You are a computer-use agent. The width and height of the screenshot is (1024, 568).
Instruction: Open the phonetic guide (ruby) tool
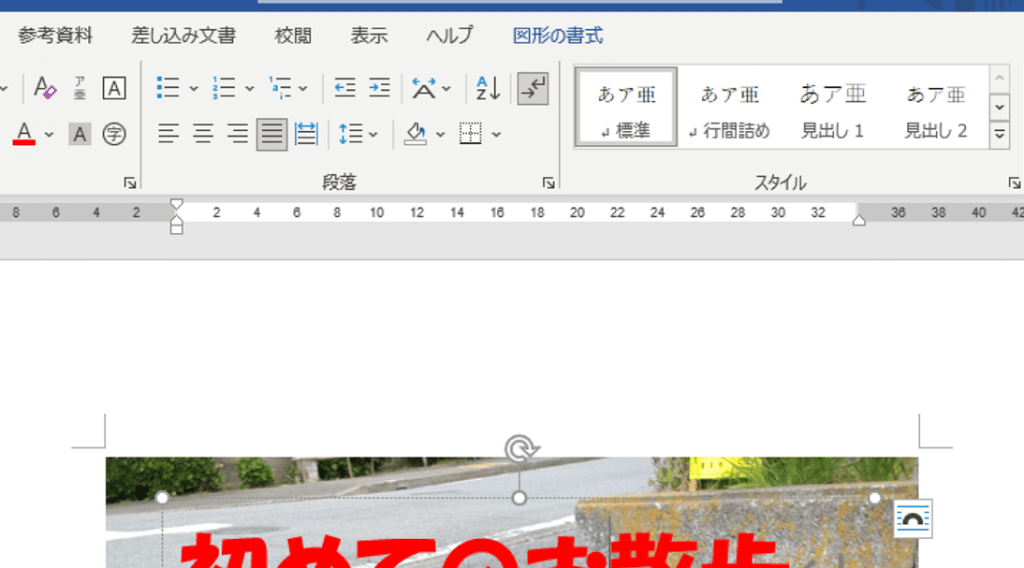tap(80, 88)
